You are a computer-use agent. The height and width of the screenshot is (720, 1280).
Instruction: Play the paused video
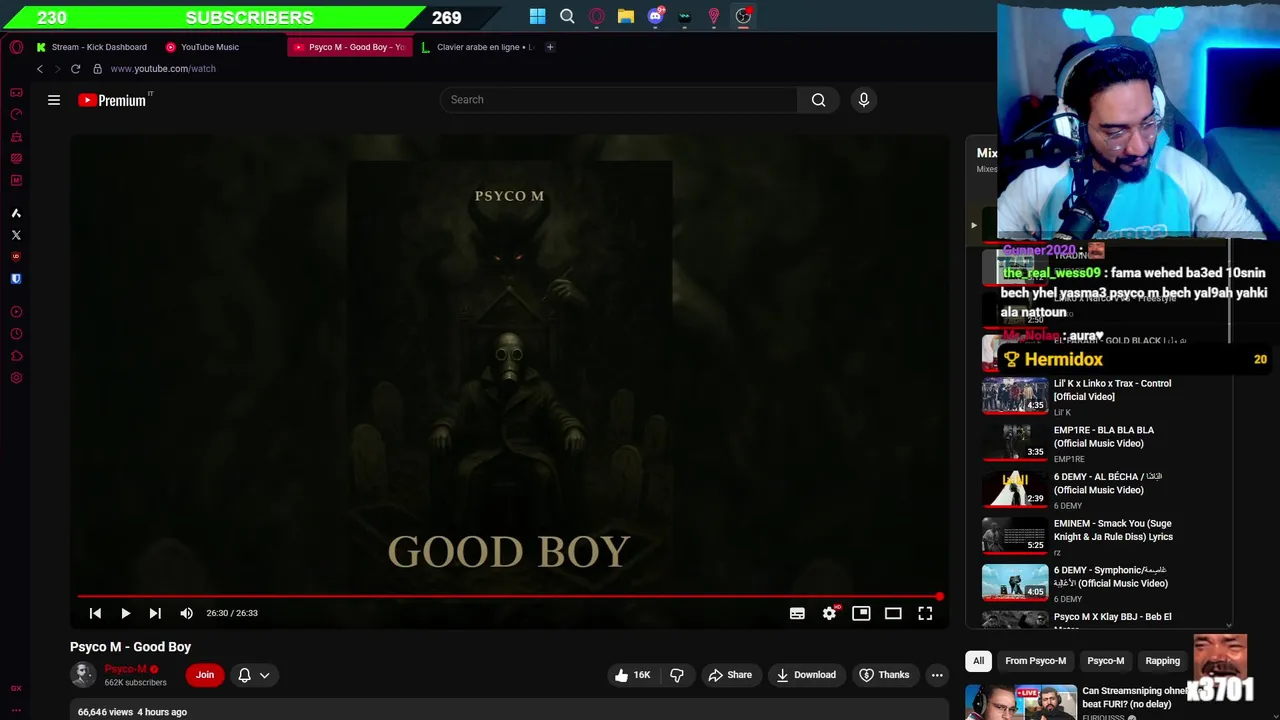[125, 613]
